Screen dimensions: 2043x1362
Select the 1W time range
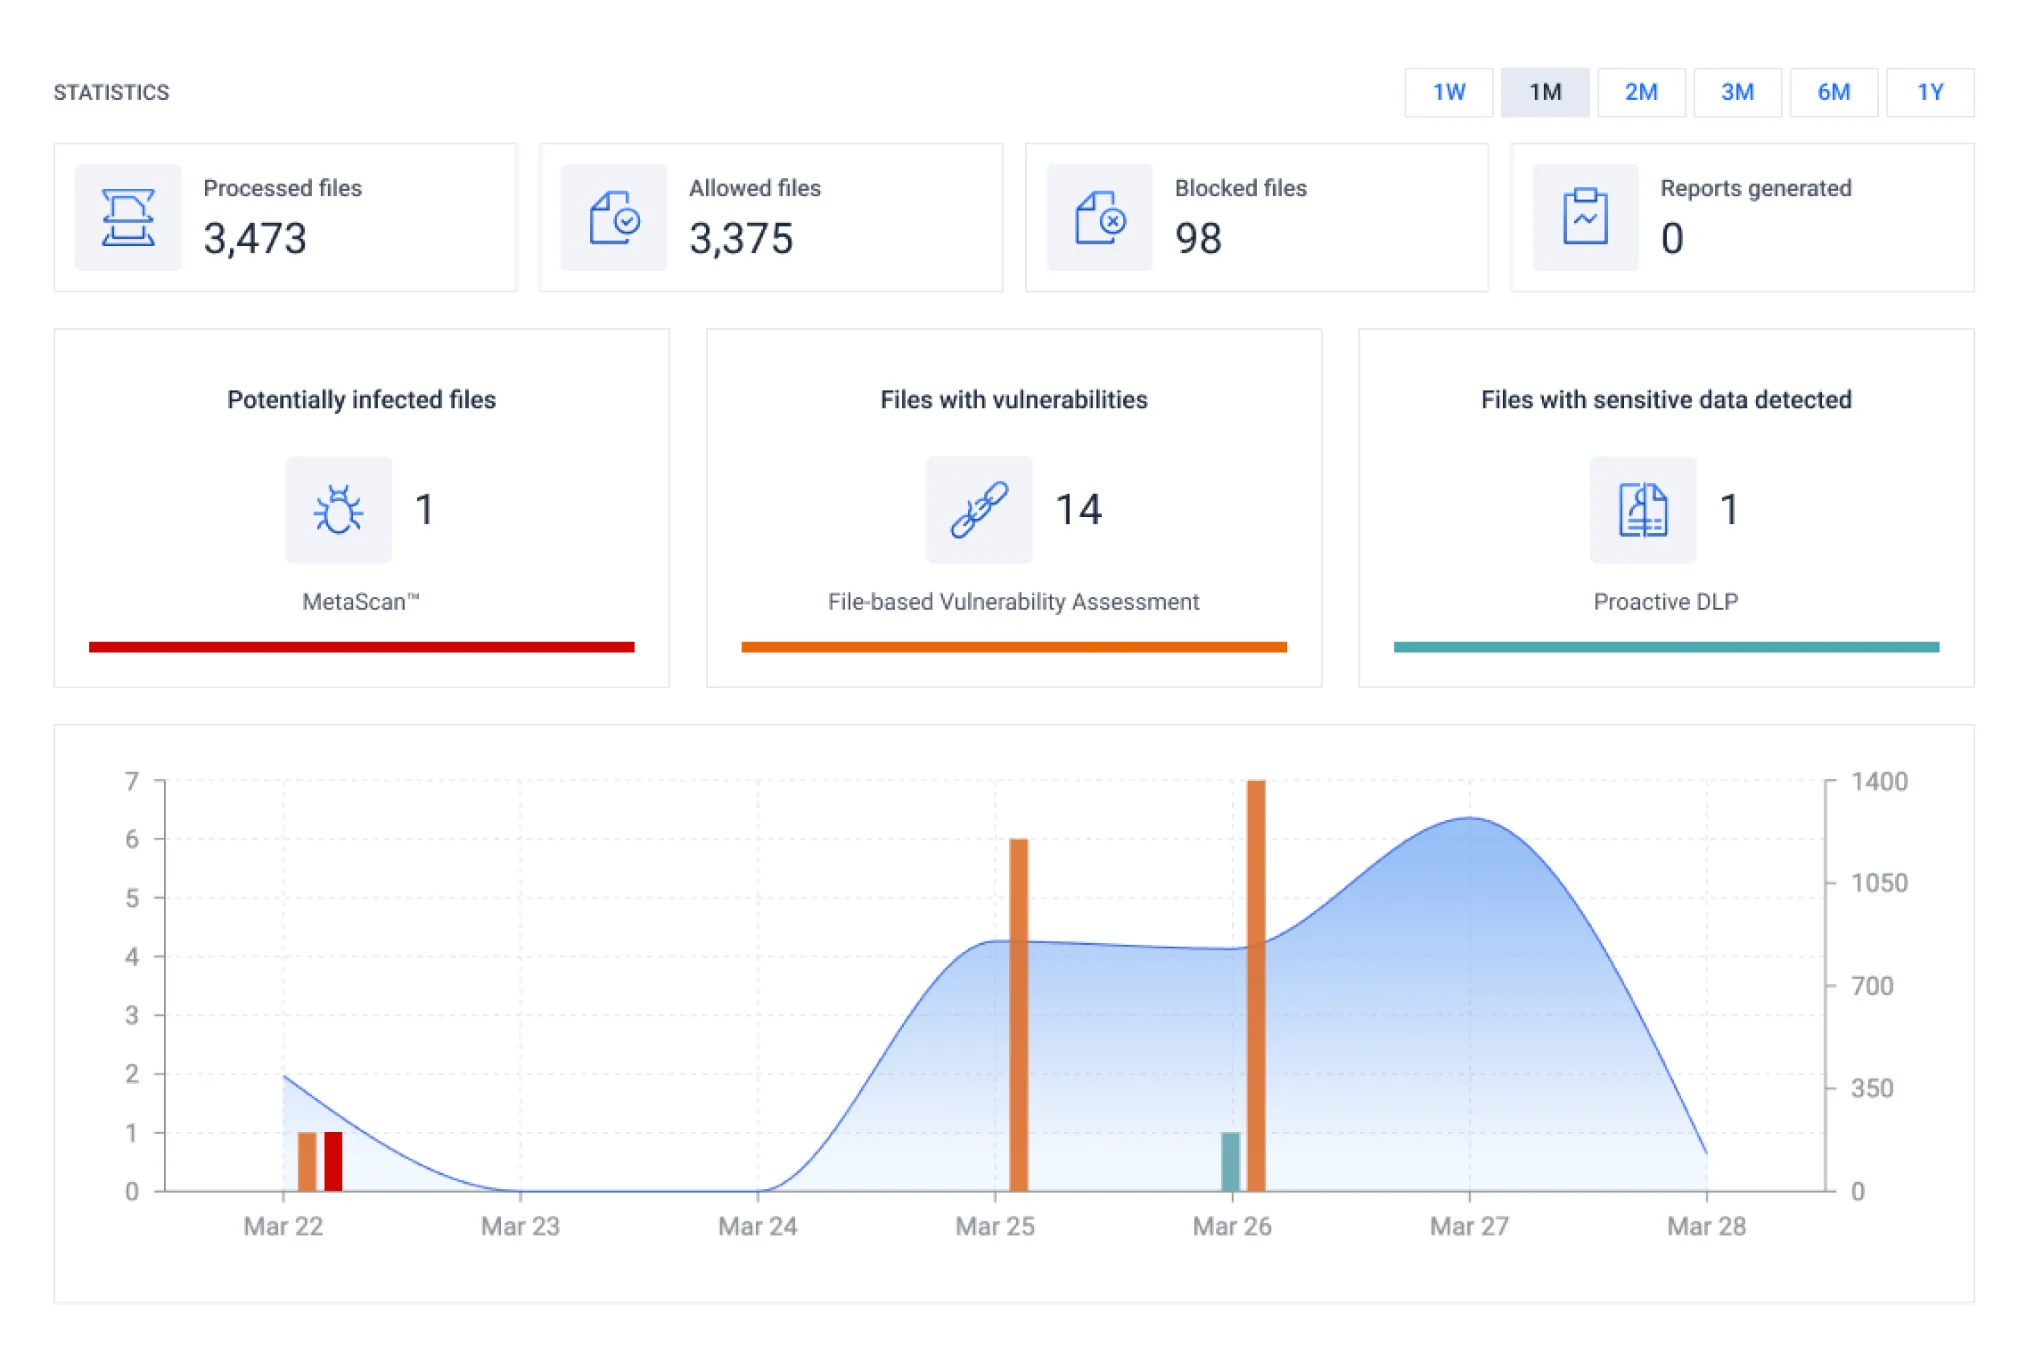pyautogui.click(x=1448, y=92)
